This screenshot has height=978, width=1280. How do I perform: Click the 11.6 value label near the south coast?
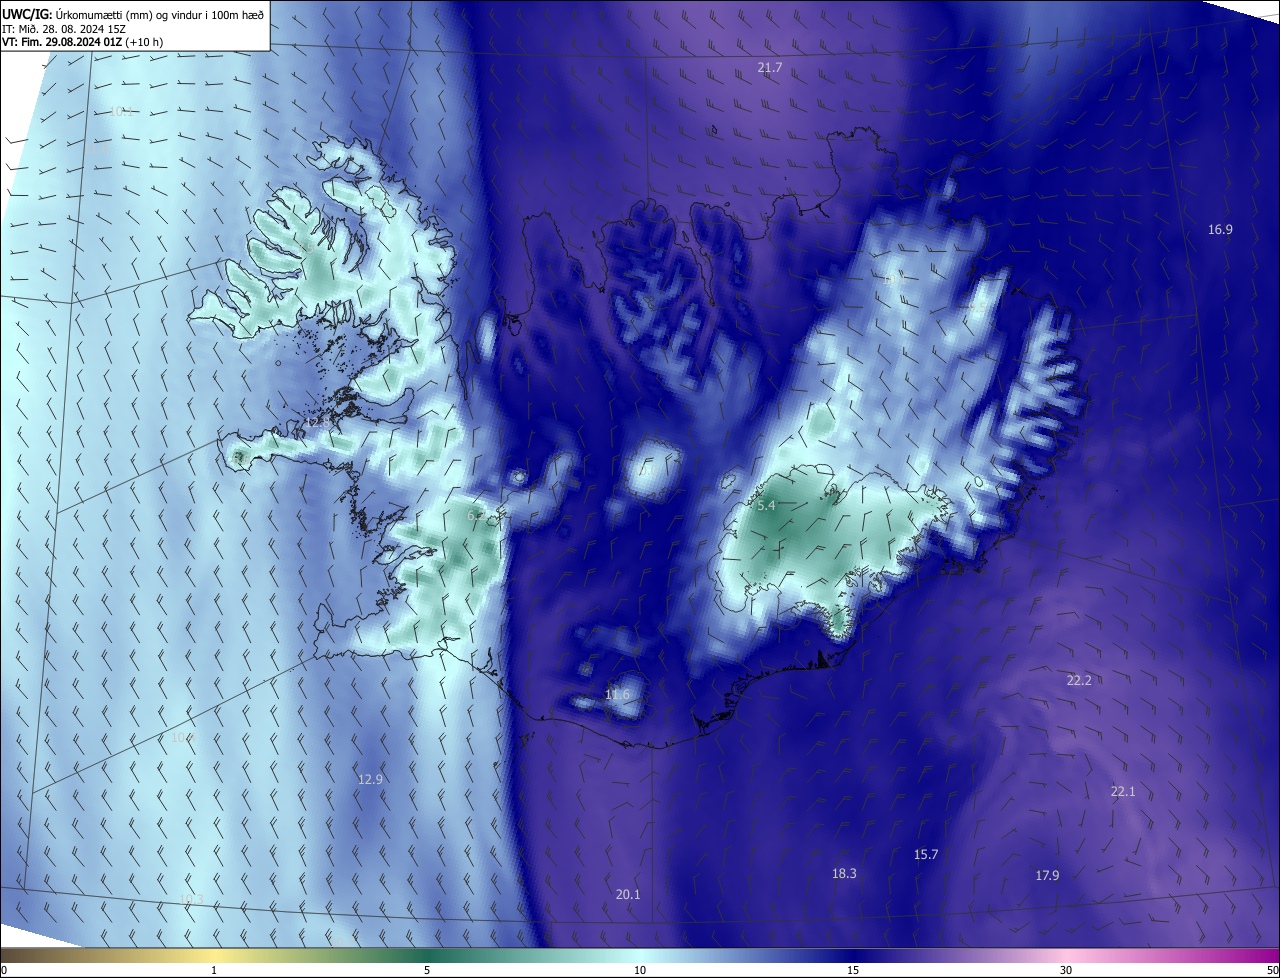point(618,694)
